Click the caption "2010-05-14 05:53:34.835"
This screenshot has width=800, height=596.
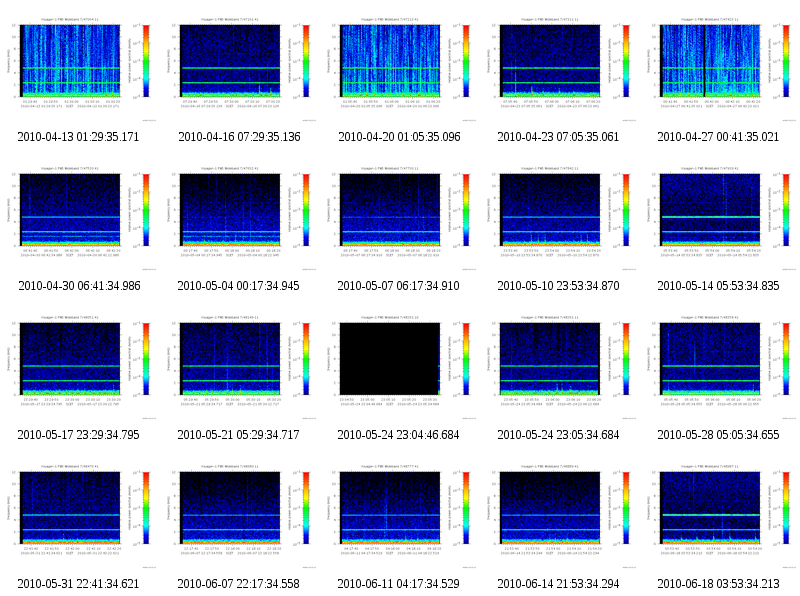(x=718, y=286)
